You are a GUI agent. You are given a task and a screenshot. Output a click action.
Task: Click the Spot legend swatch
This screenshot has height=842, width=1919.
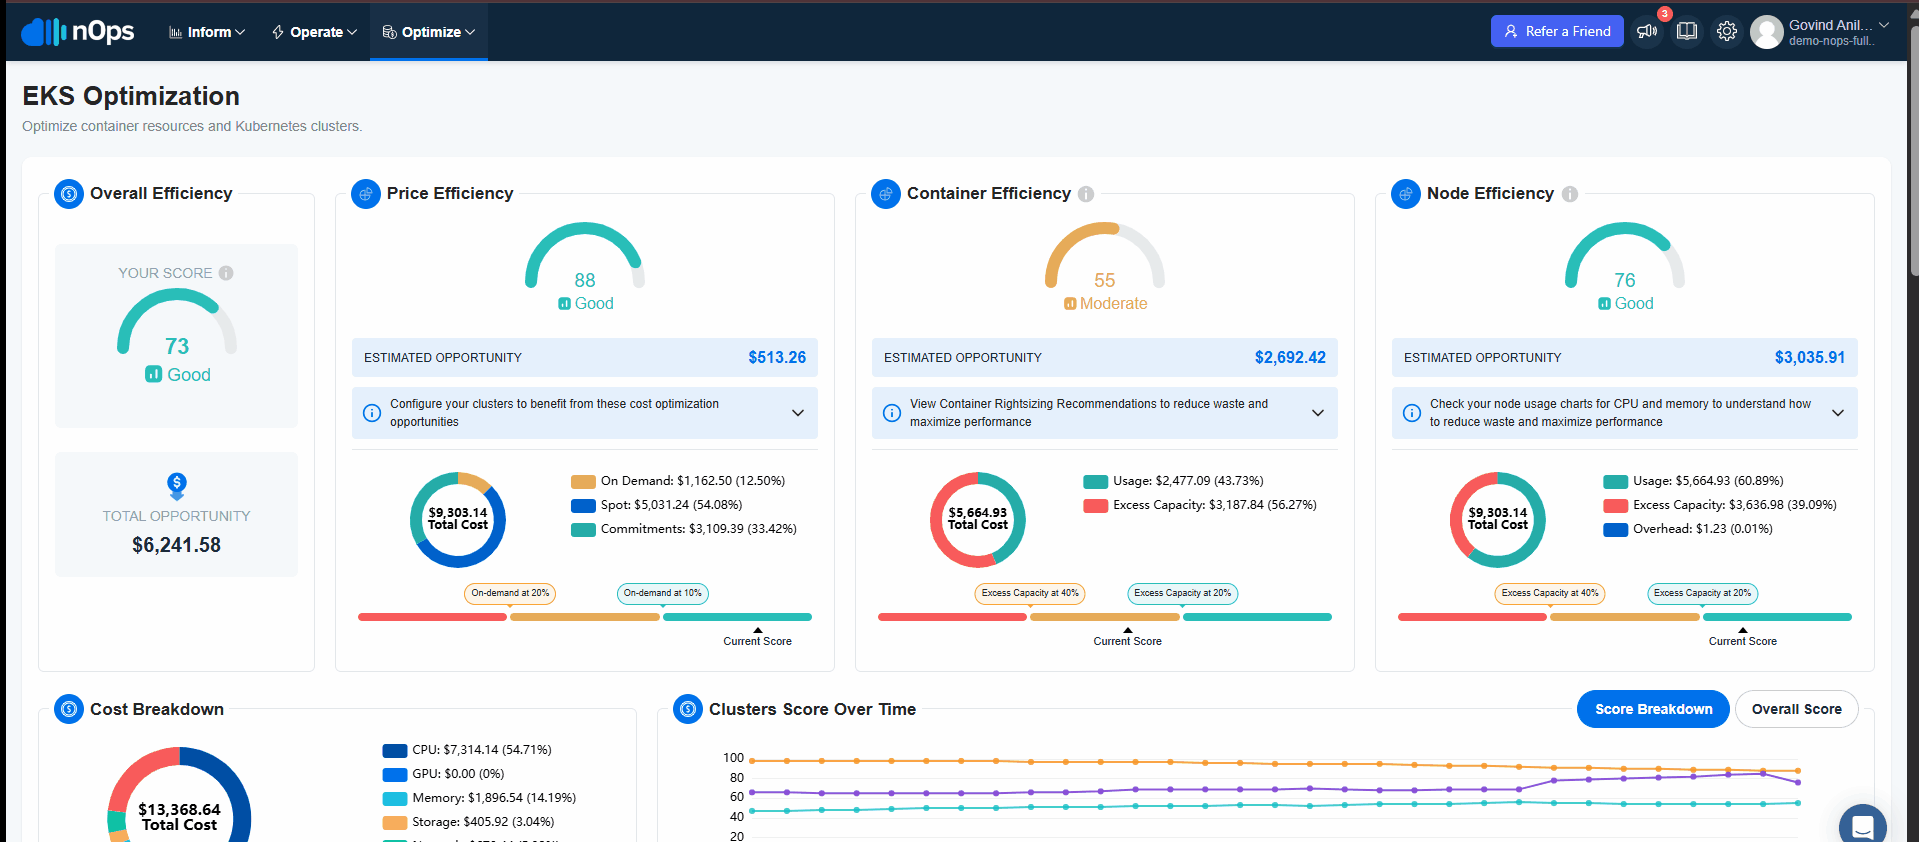click(583, 505)
